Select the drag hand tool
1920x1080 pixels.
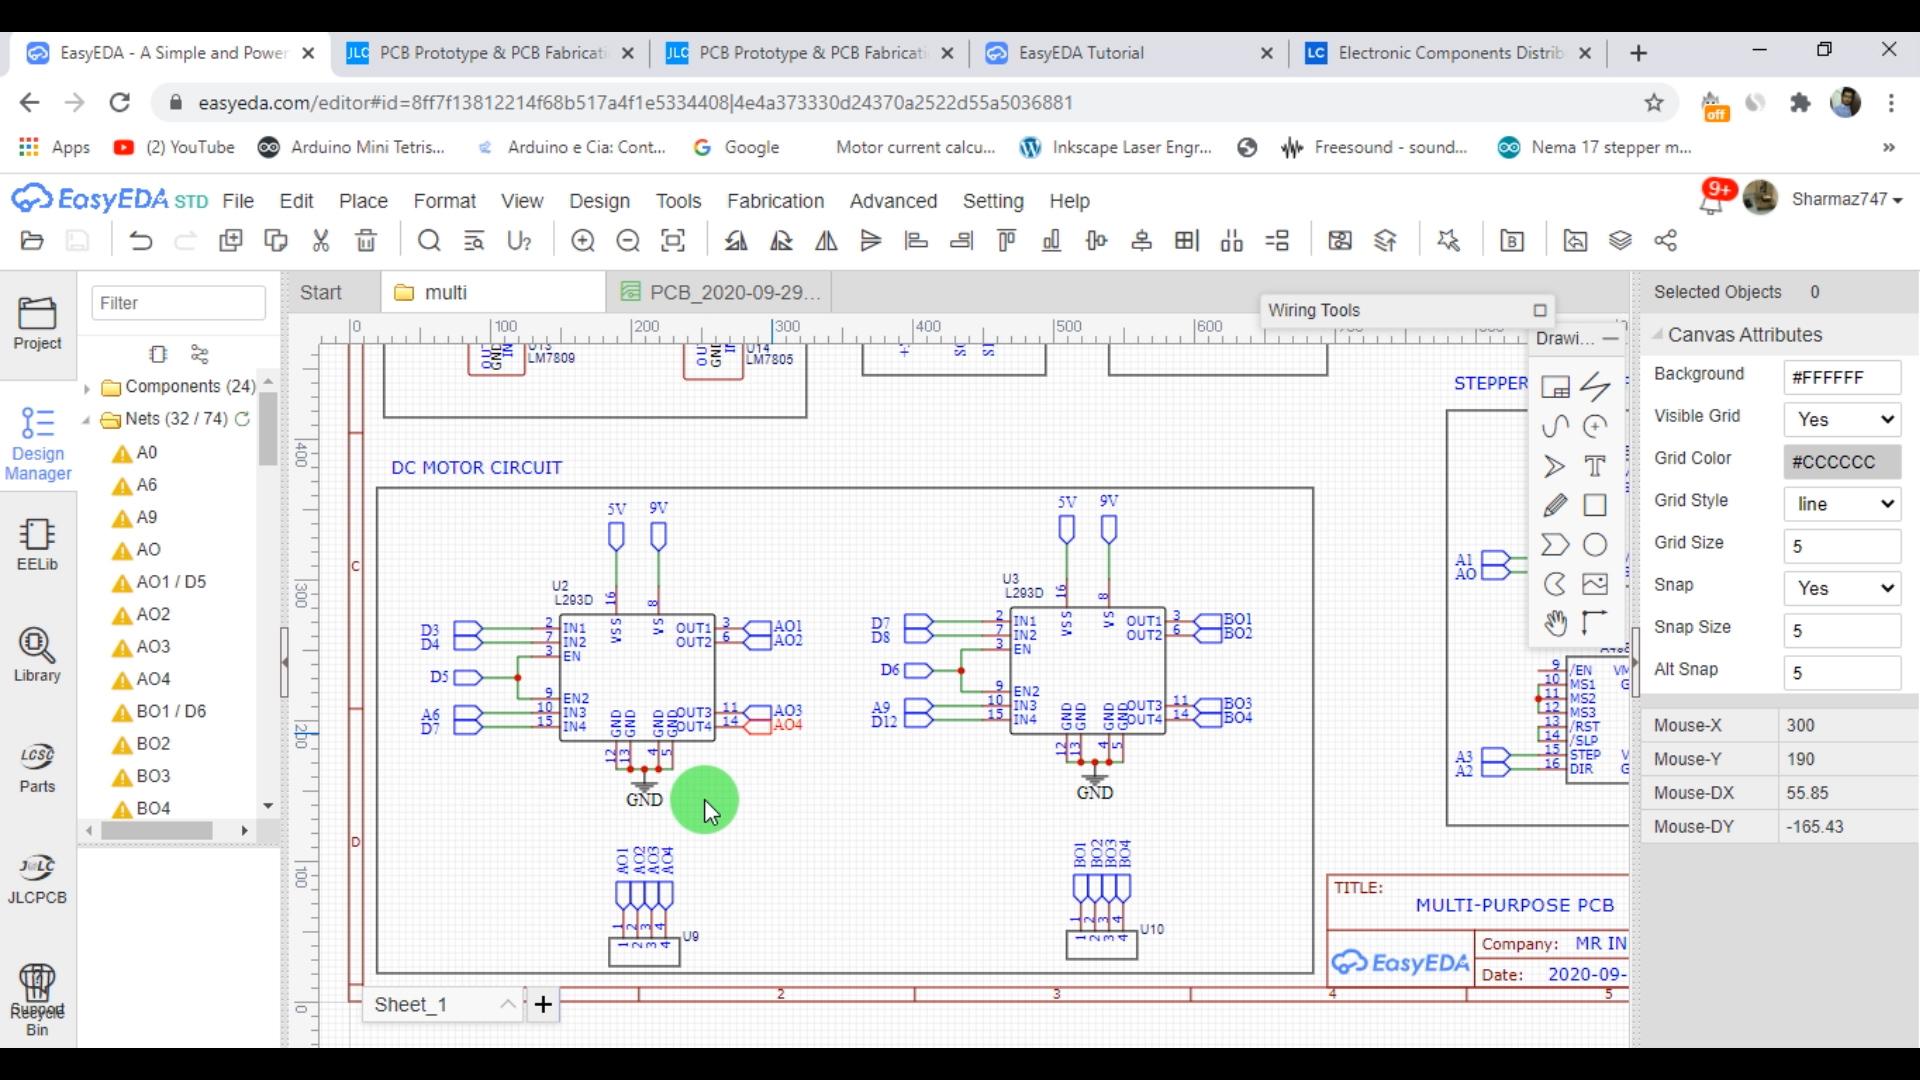[x=1555, y=623]
